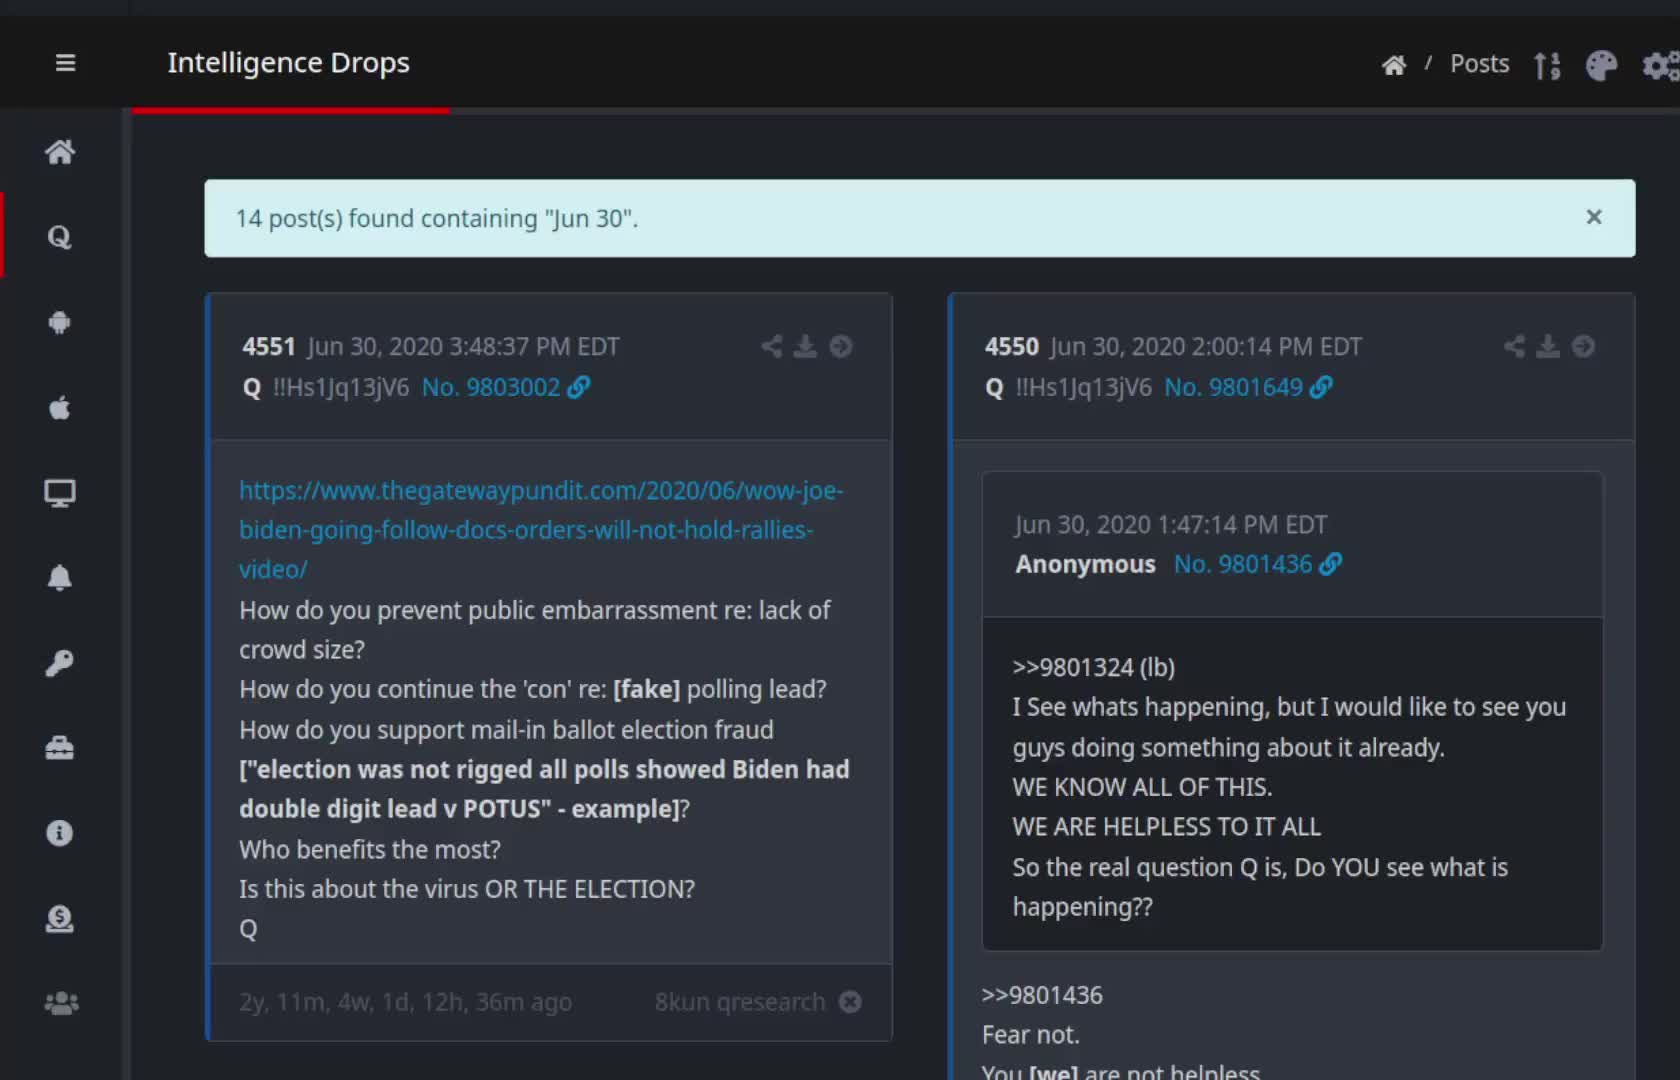
Task: Open the No. 9801436 anonymous post link
Action: coord(1243,564)
